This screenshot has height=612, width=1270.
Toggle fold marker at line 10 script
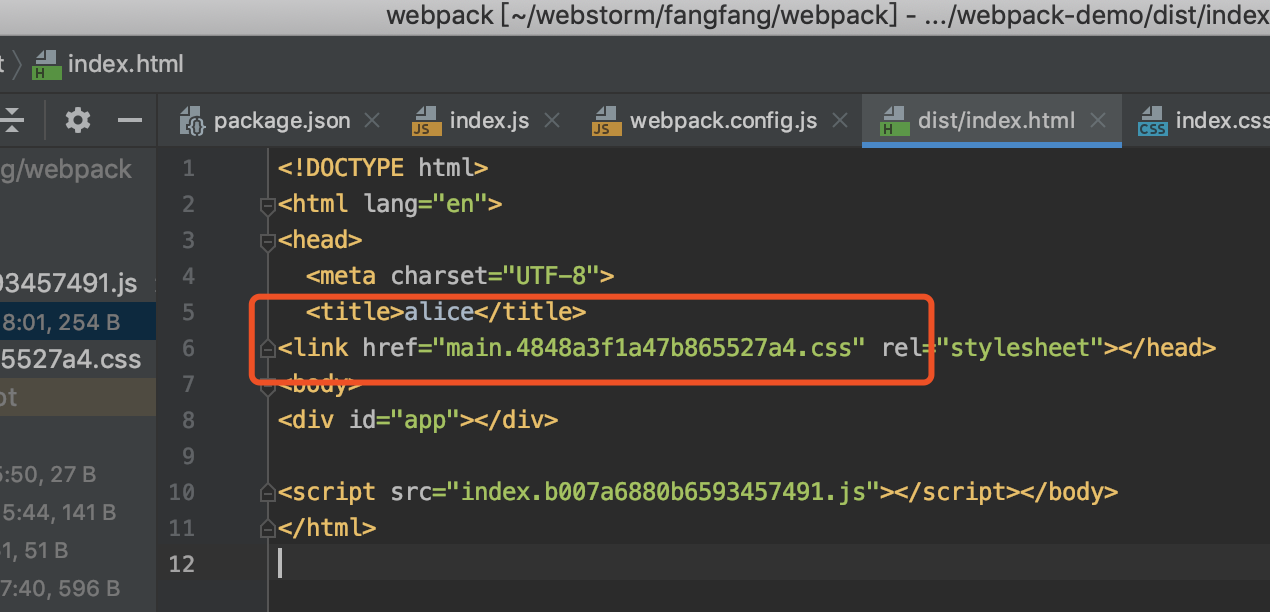pyautogui.click(x=267, y=493)
